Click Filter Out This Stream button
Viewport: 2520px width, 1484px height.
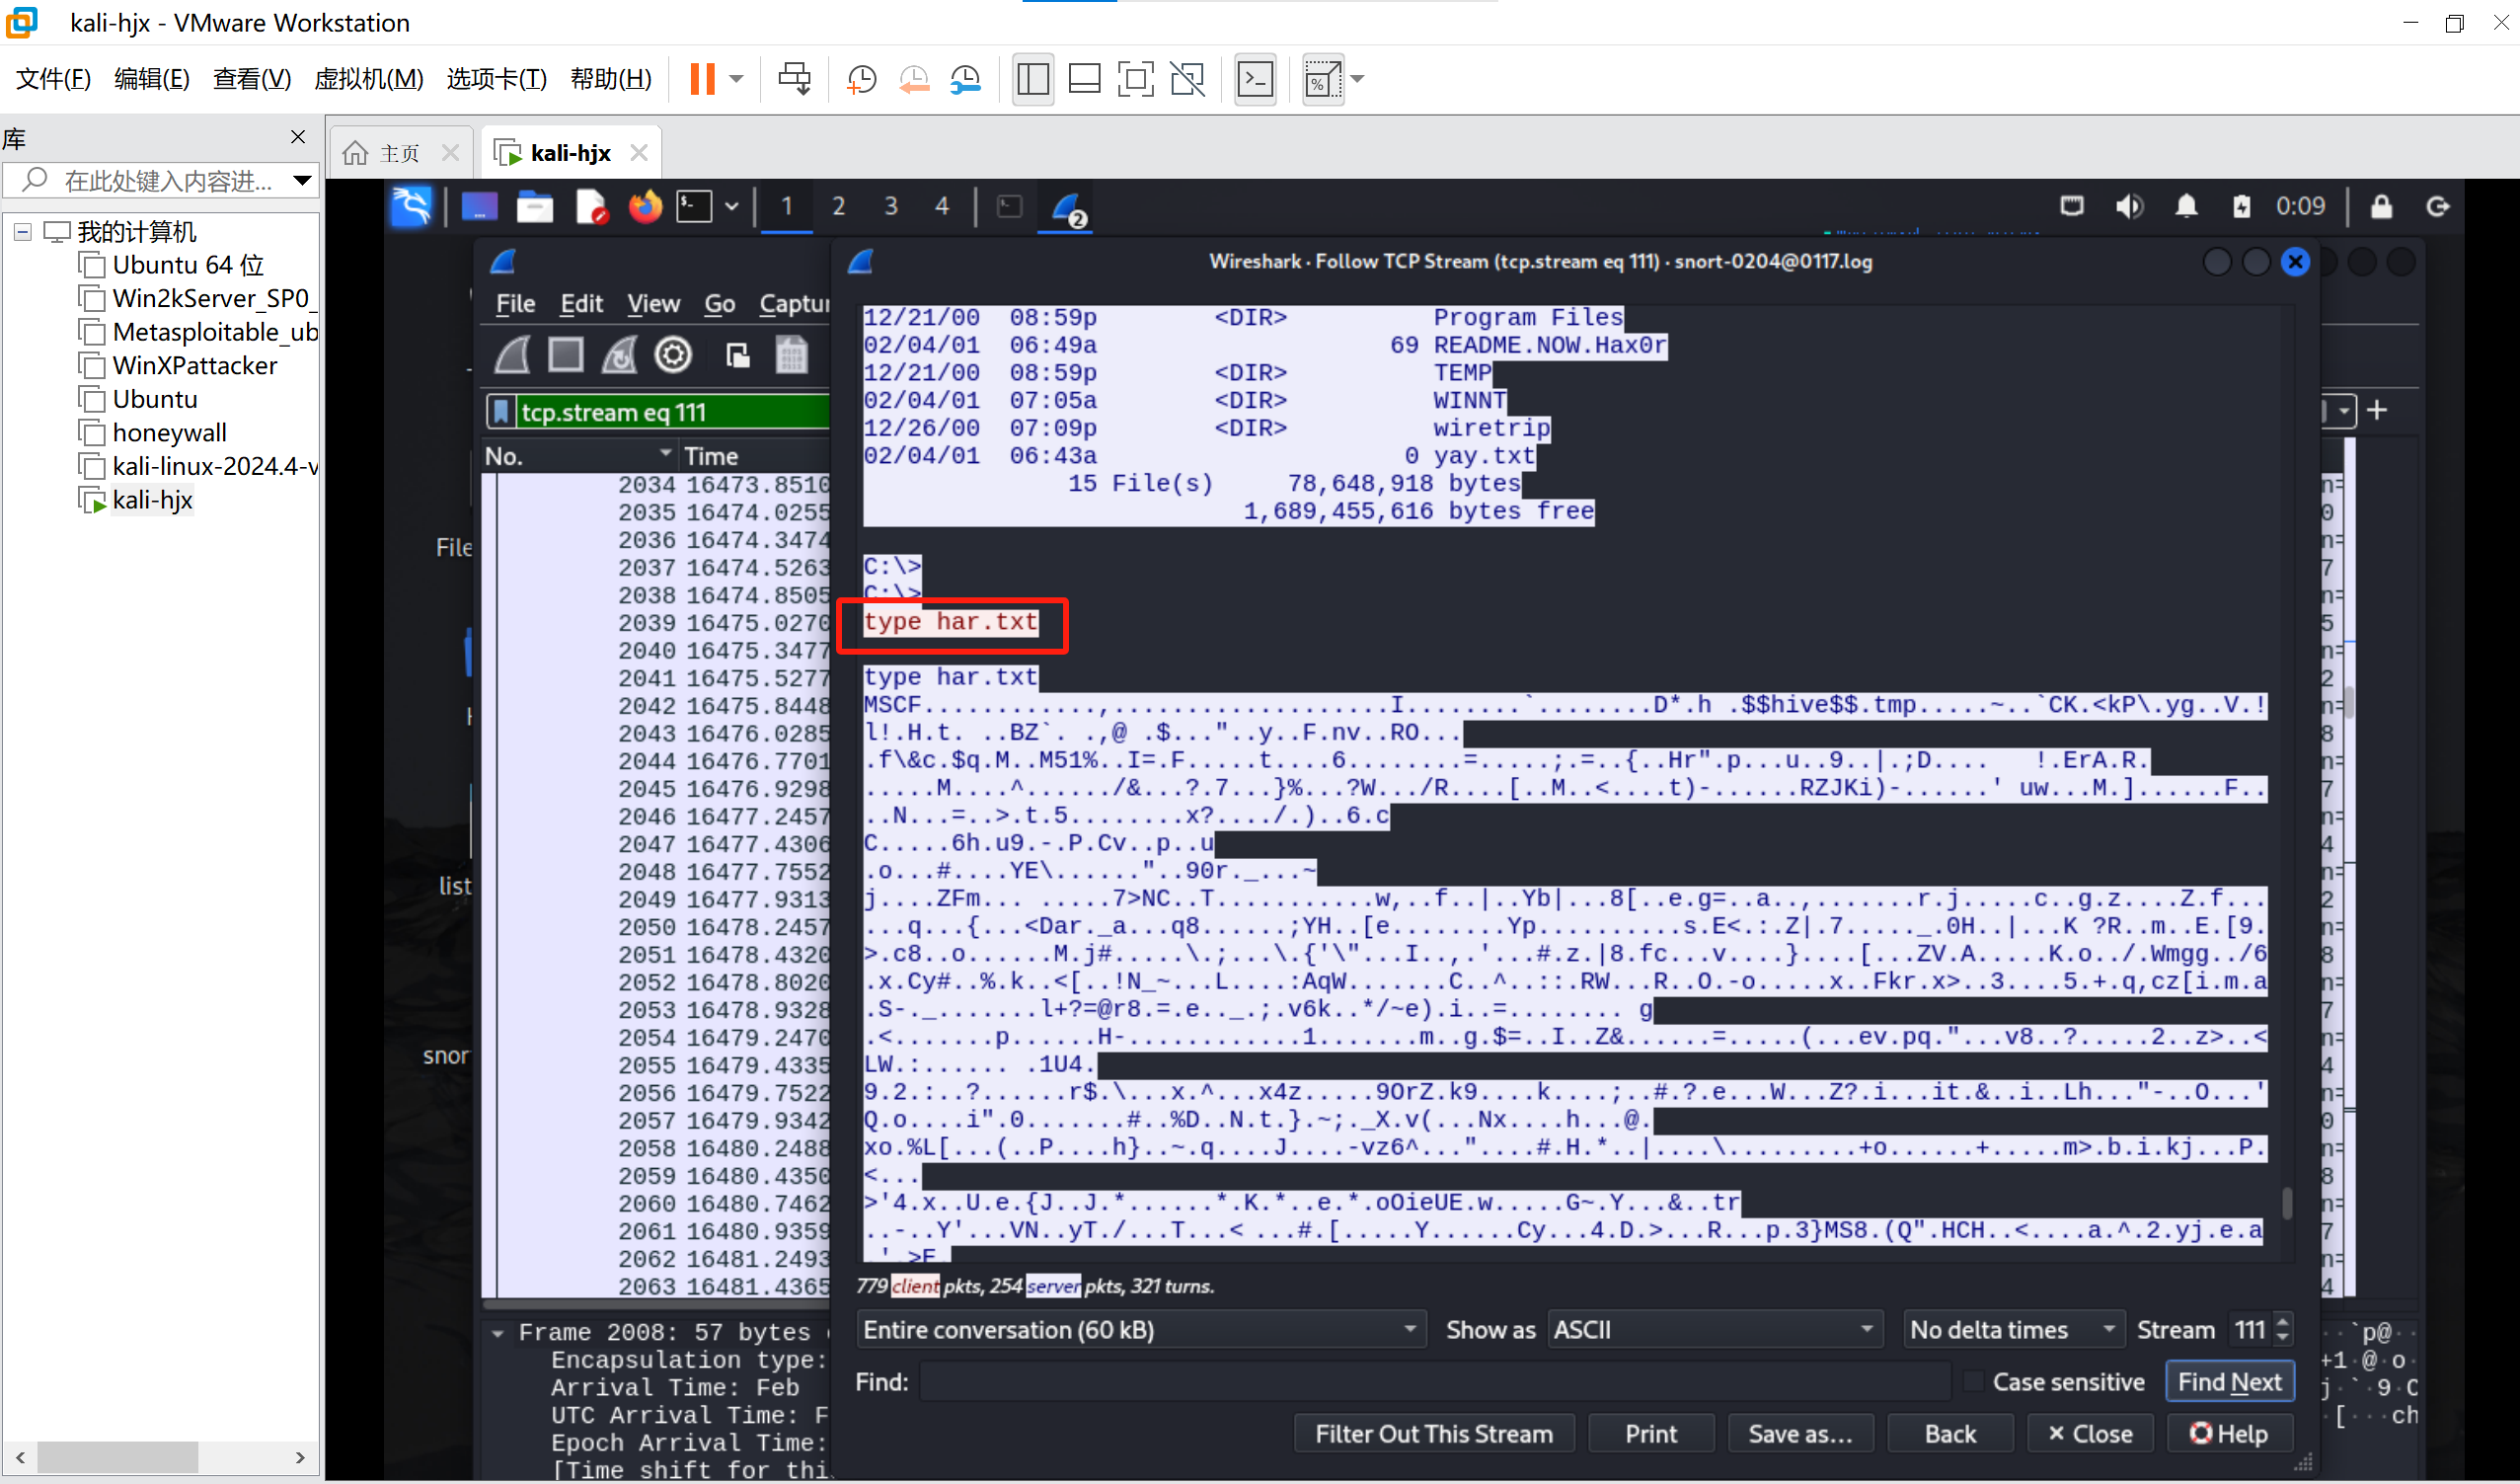tap(1433, 1434)
